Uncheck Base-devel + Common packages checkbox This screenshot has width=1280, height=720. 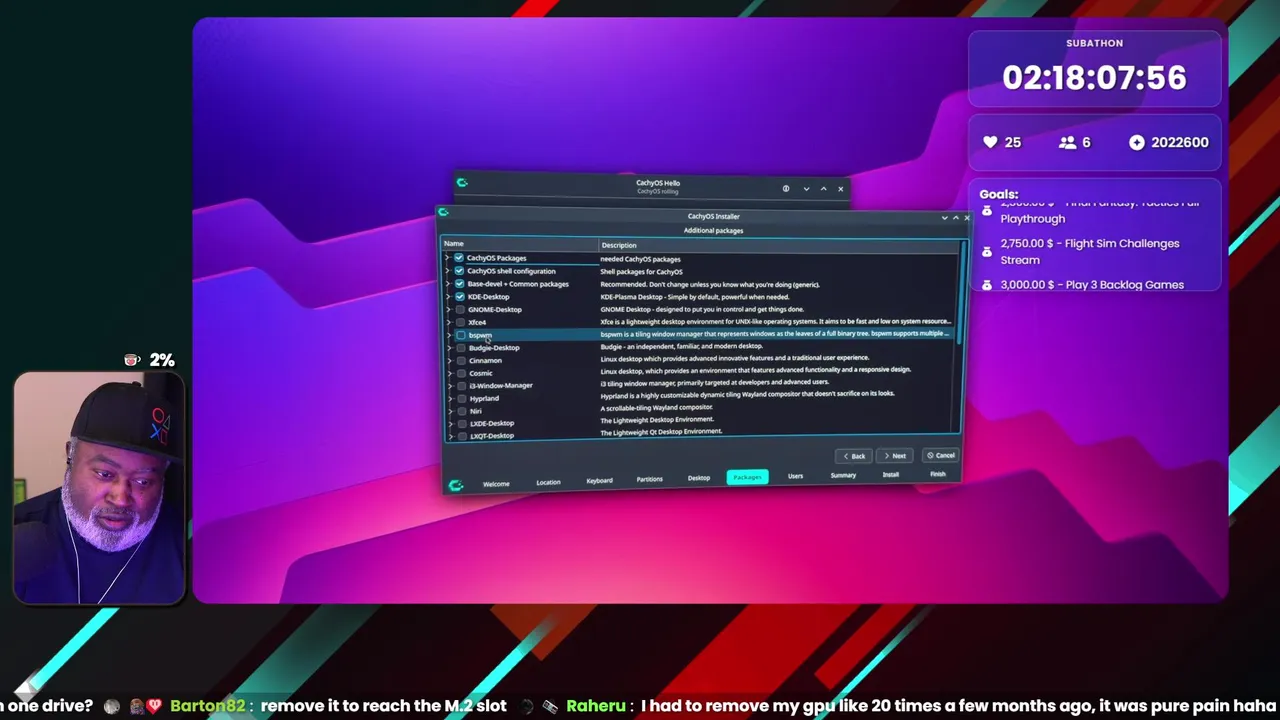[459, 284]
